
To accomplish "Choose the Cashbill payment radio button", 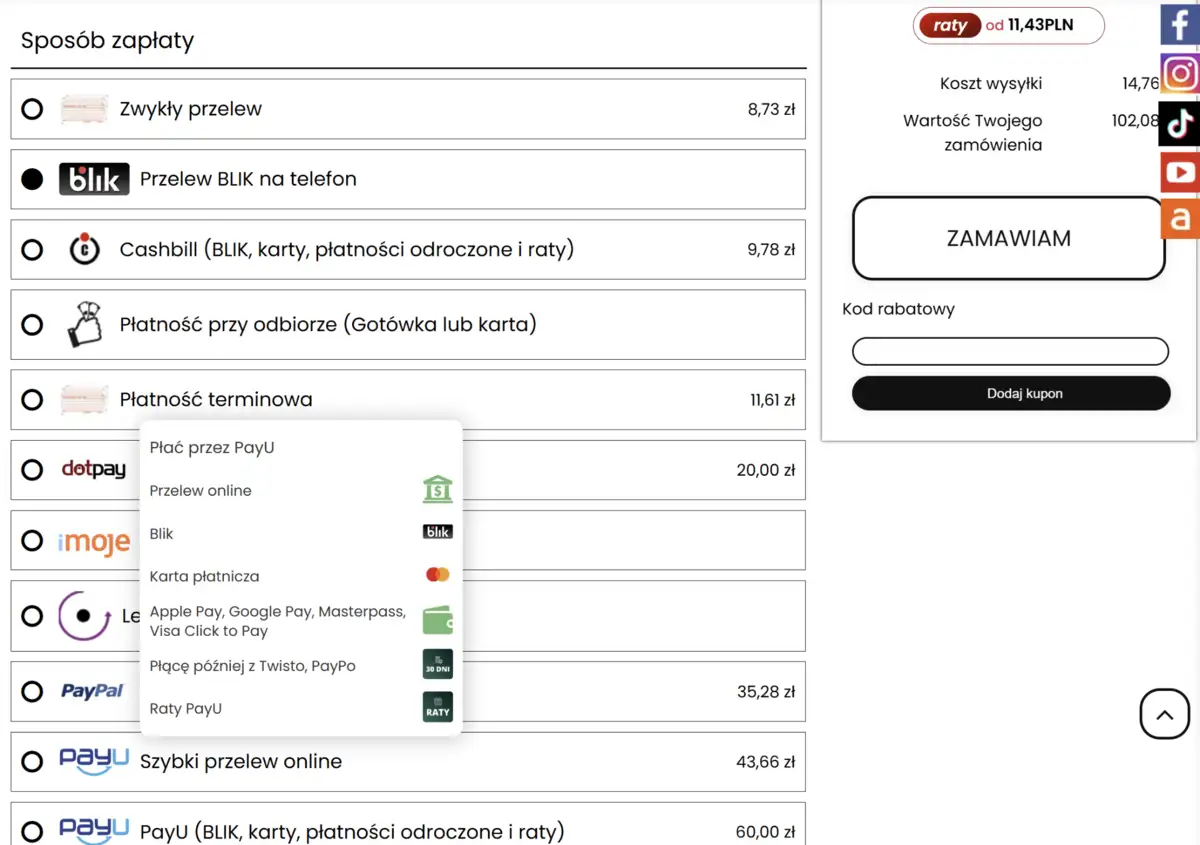I will 32,249.
